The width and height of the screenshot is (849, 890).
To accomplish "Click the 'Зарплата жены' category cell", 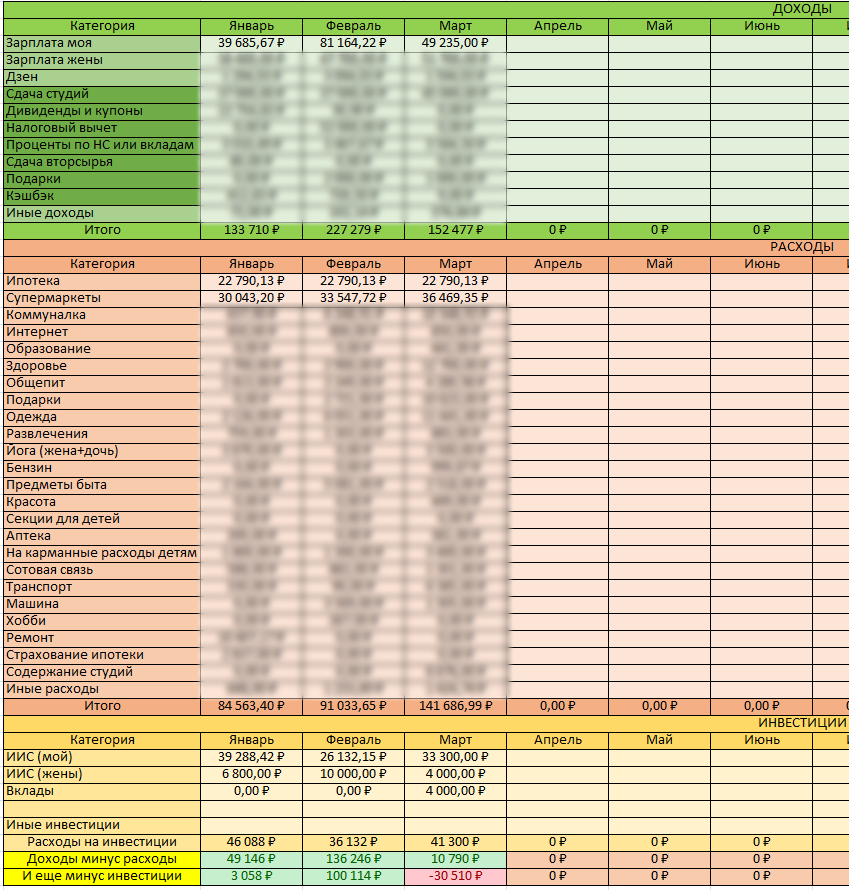I will (102, 60).
